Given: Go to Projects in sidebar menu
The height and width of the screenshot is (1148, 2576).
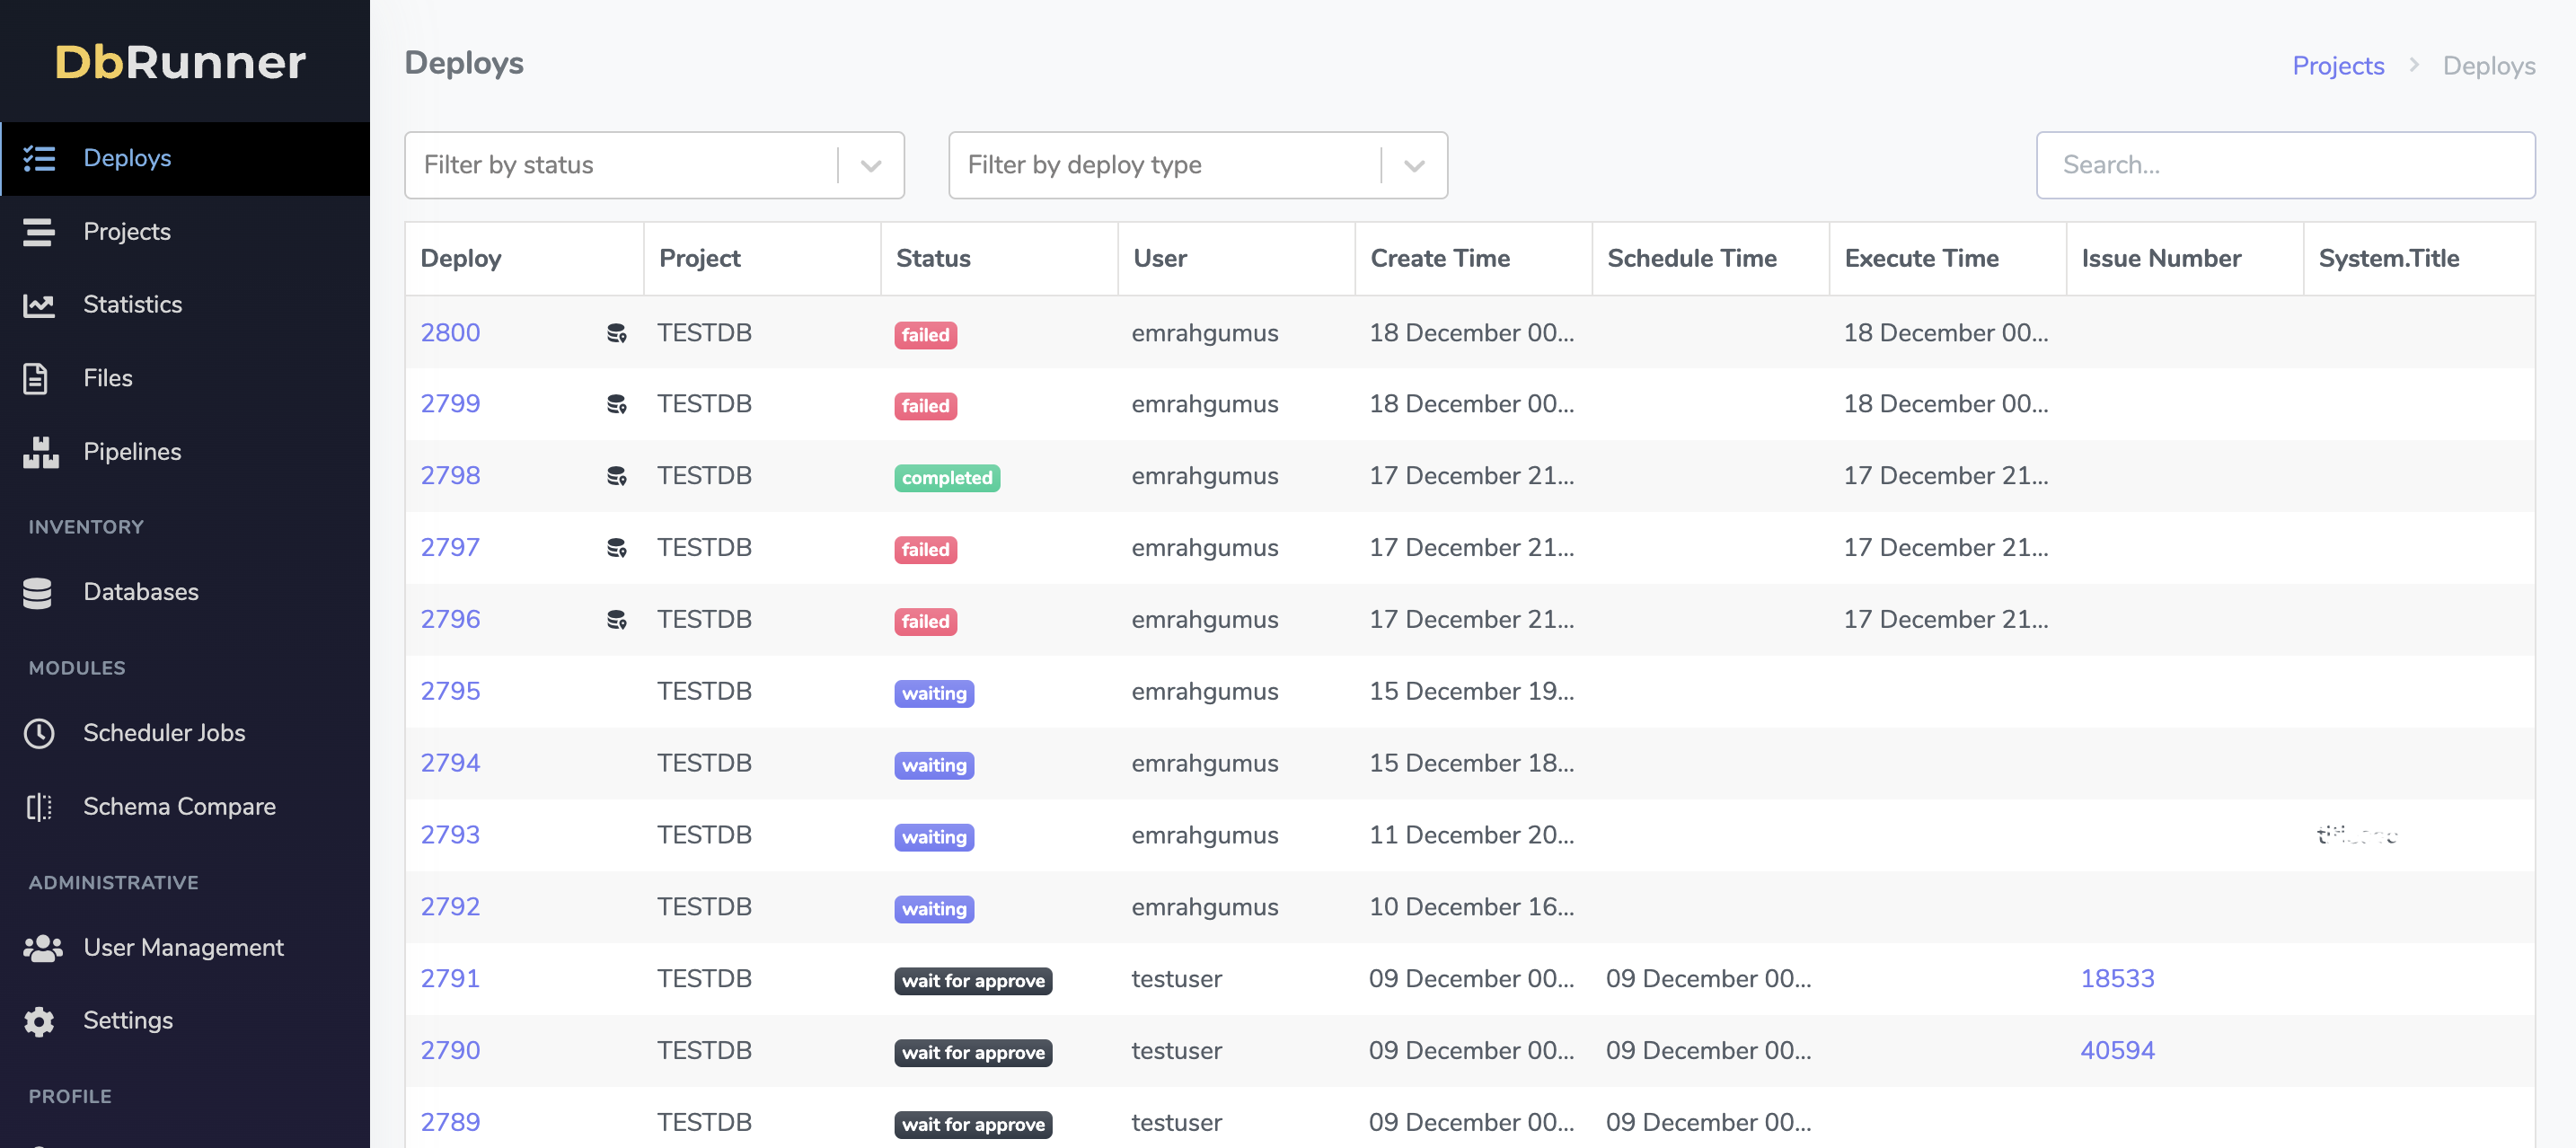Looking at the screenshot, I should [127, 231].
